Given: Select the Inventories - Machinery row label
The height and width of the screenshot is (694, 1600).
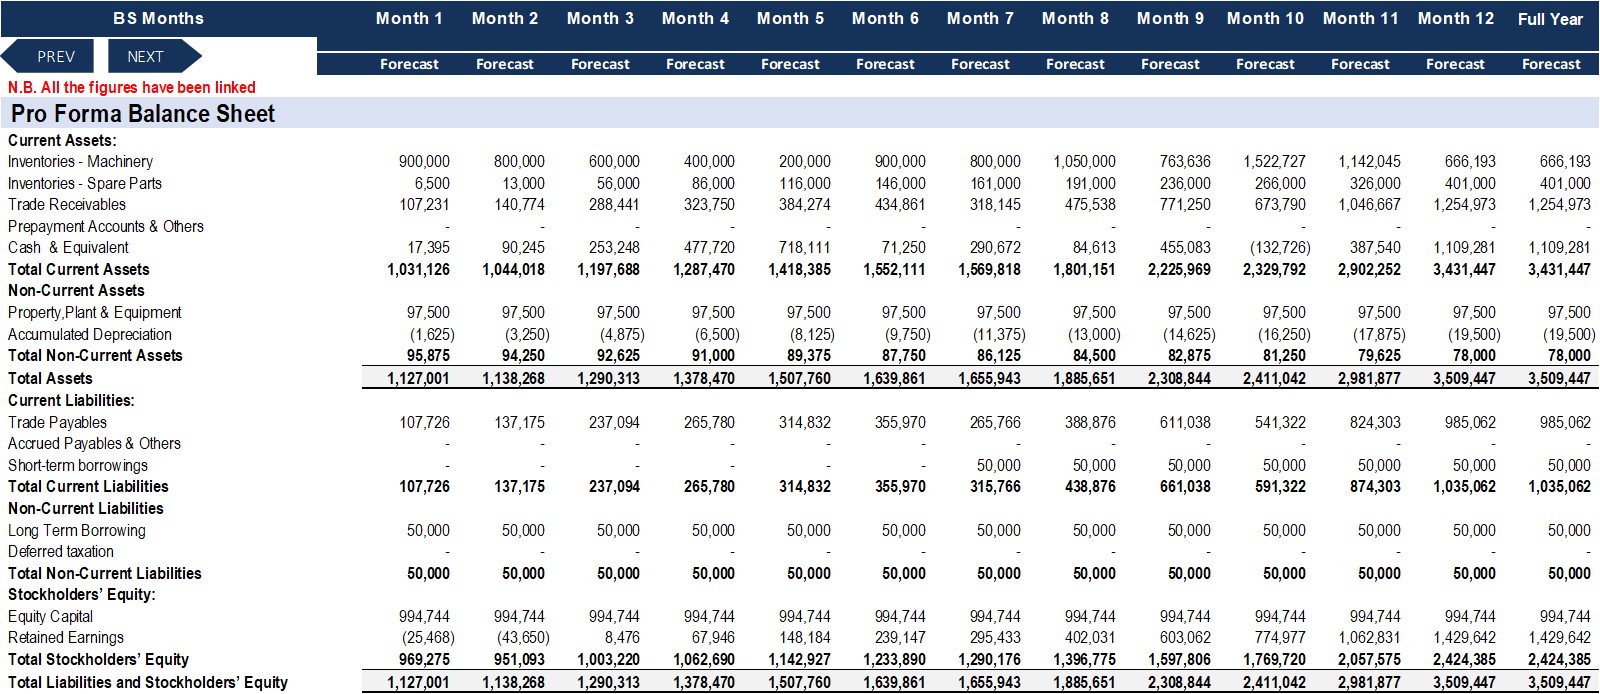Looking at the screenshot, I should pyautogui.click(x=80, y=161).
